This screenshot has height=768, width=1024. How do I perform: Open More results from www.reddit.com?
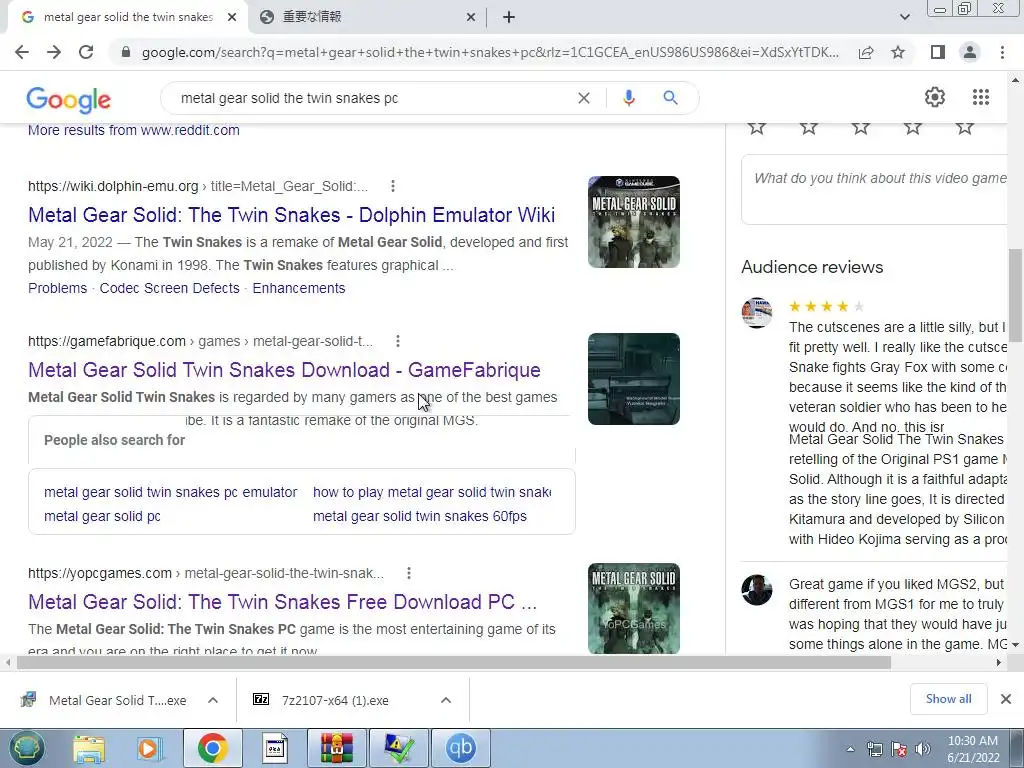tap(134, 130)
